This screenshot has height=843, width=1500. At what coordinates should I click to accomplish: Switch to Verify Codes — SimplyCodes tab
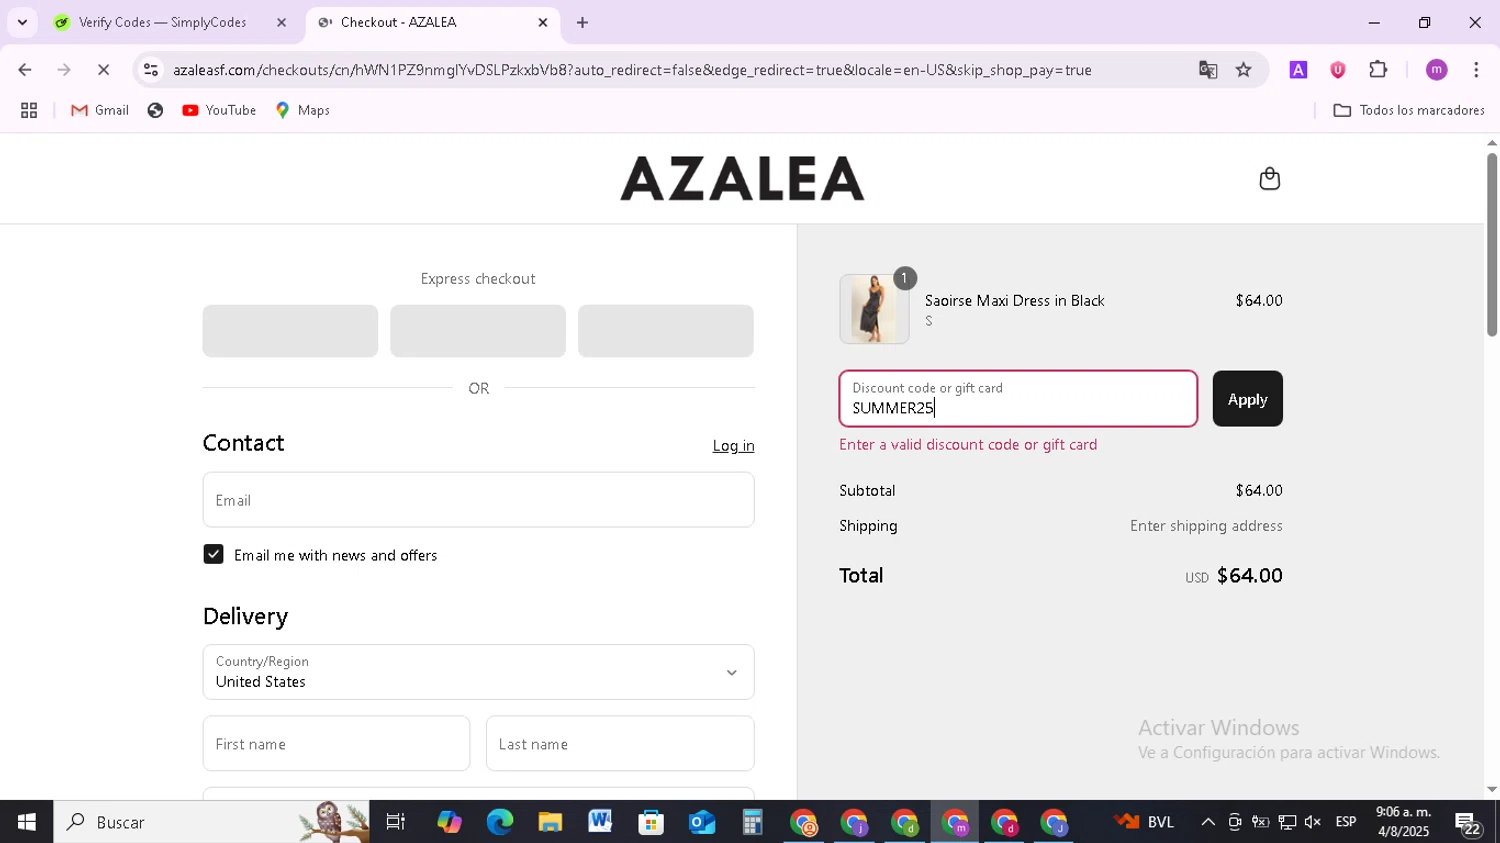pyautogui.click(x=162, y=22)
